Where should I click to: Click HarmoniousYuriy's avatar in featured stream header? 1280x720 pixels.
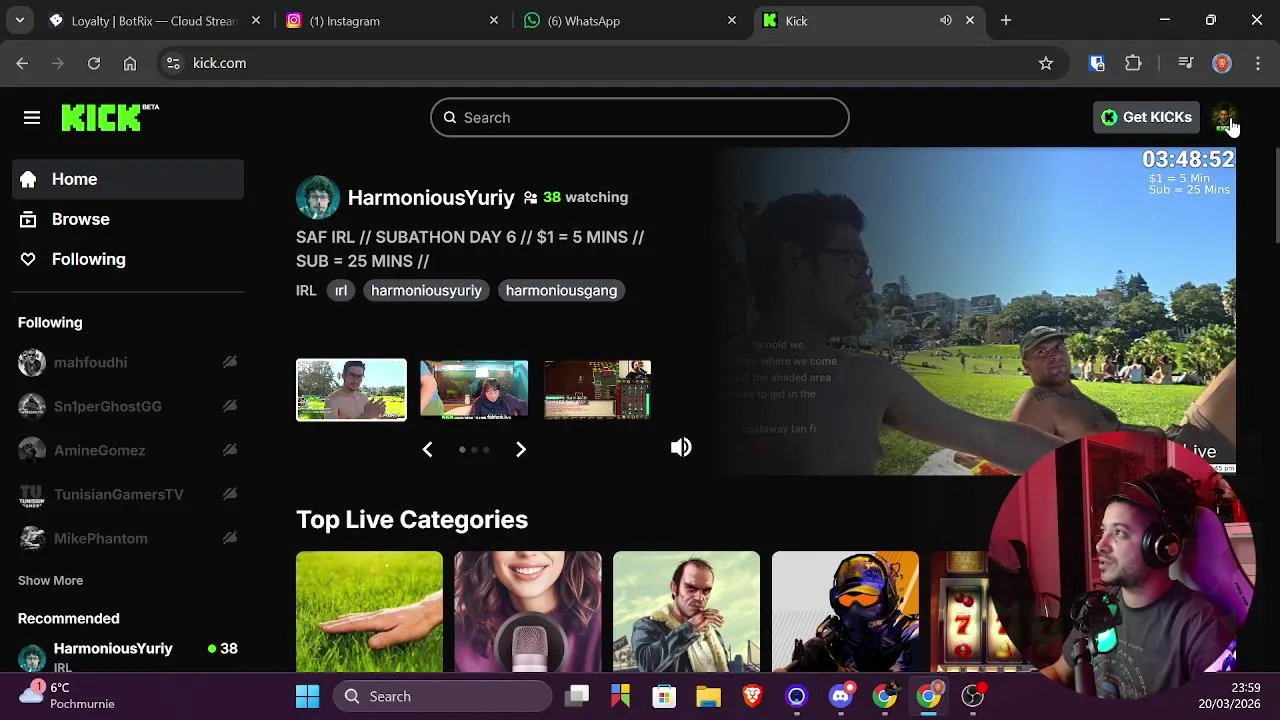pos(318,197)
